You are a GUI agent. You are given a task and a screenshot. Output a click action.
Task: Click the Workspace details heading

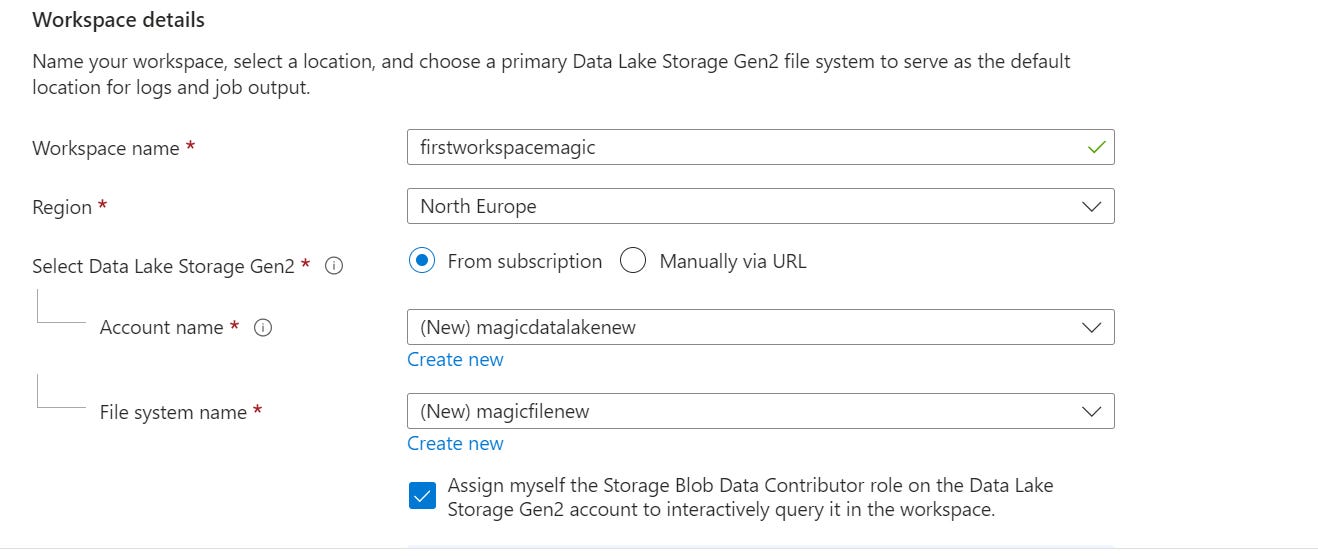point(118,20)
